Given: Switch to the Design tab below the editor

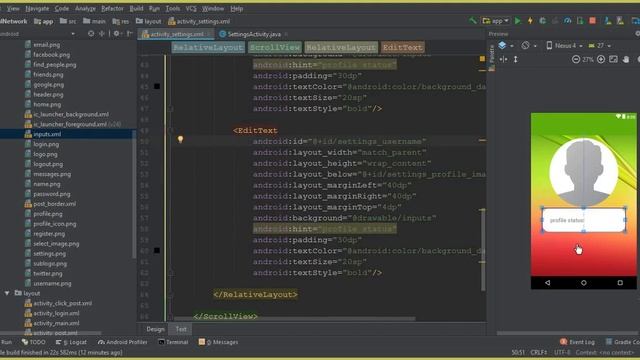Looking at the screenshot, I should point(156,329).
